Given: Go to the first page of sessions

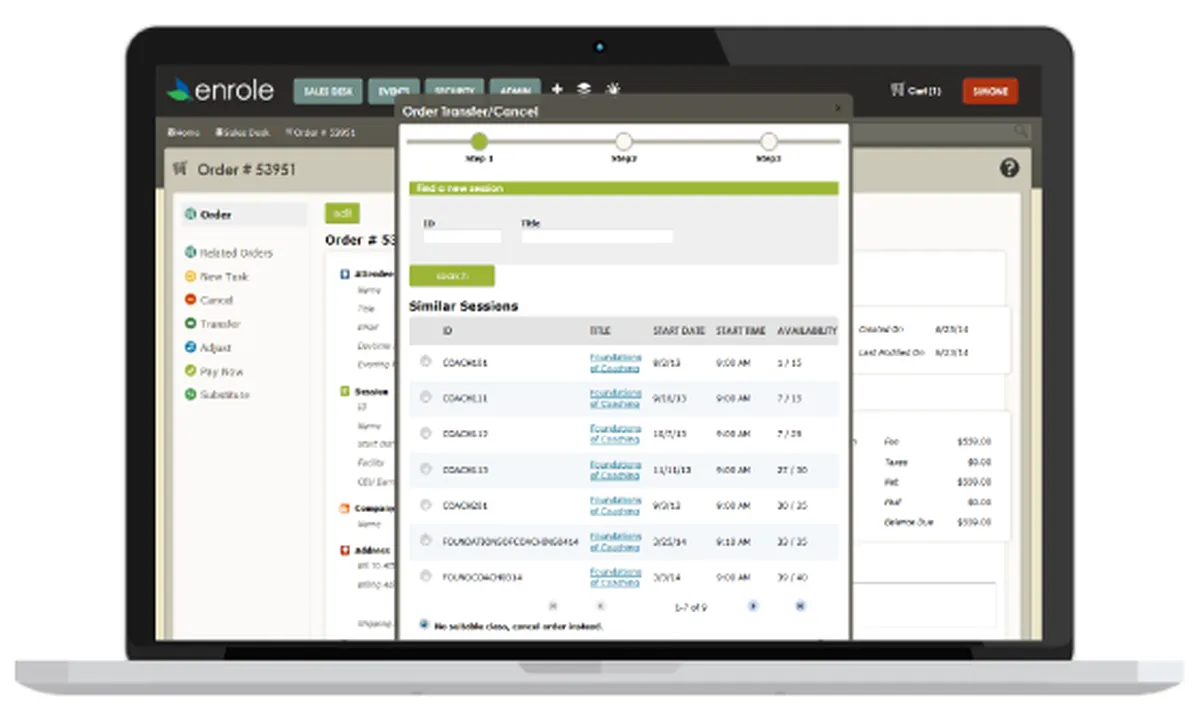Looking at the screenshot, I should tap(552, 606).
